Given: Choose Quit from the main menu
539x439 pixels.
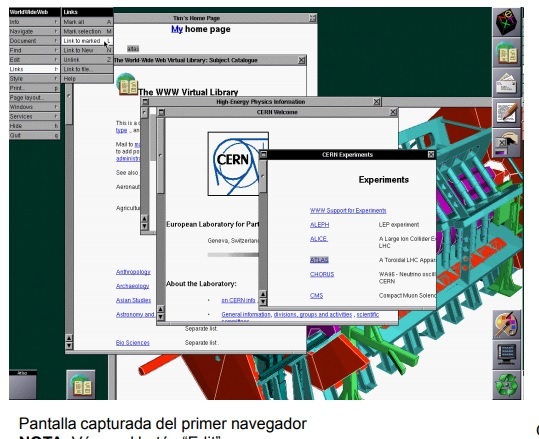Looking at the screenshot, I should pyautogui.click(x=34, y=135).
